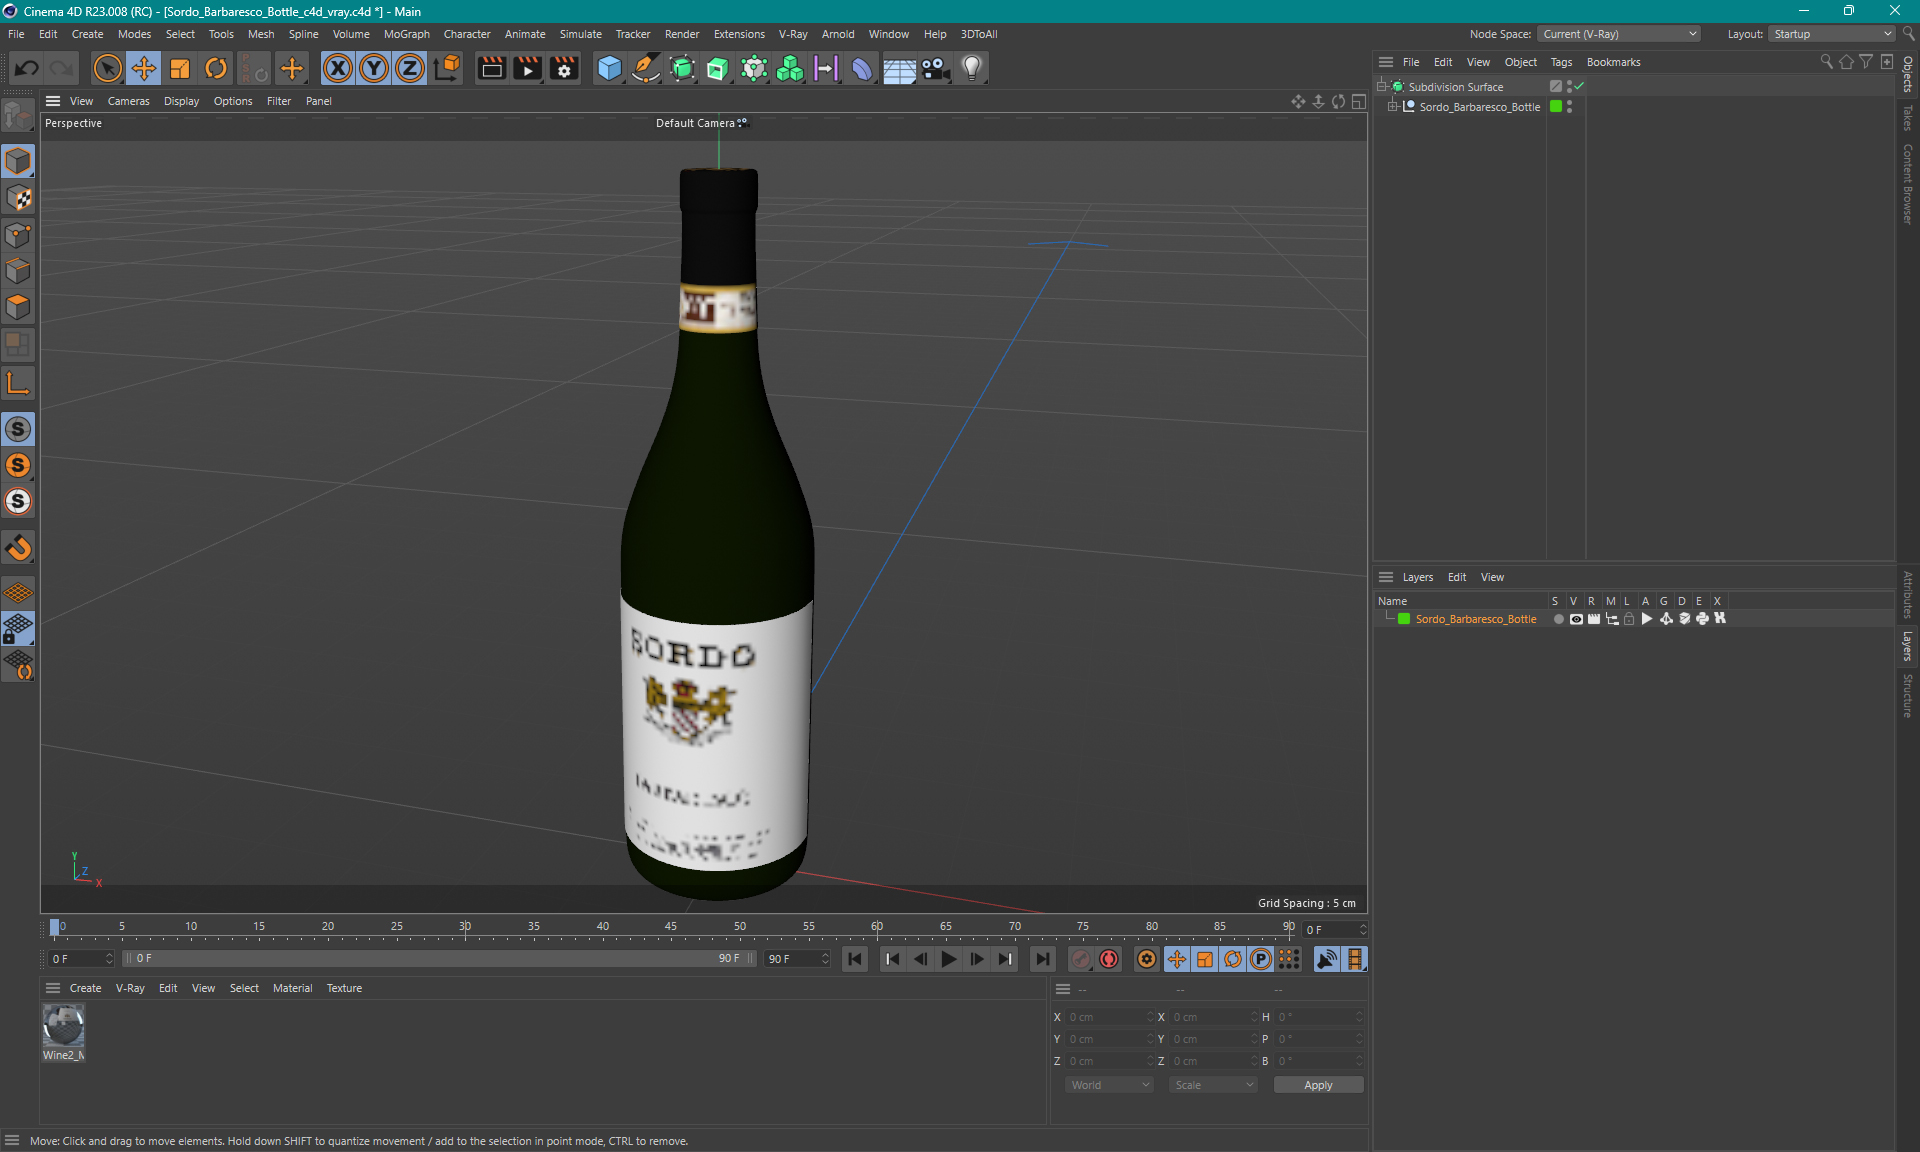Add an Extrude generator object
Screen dimensions: 1920x1152
pos(718,68)
